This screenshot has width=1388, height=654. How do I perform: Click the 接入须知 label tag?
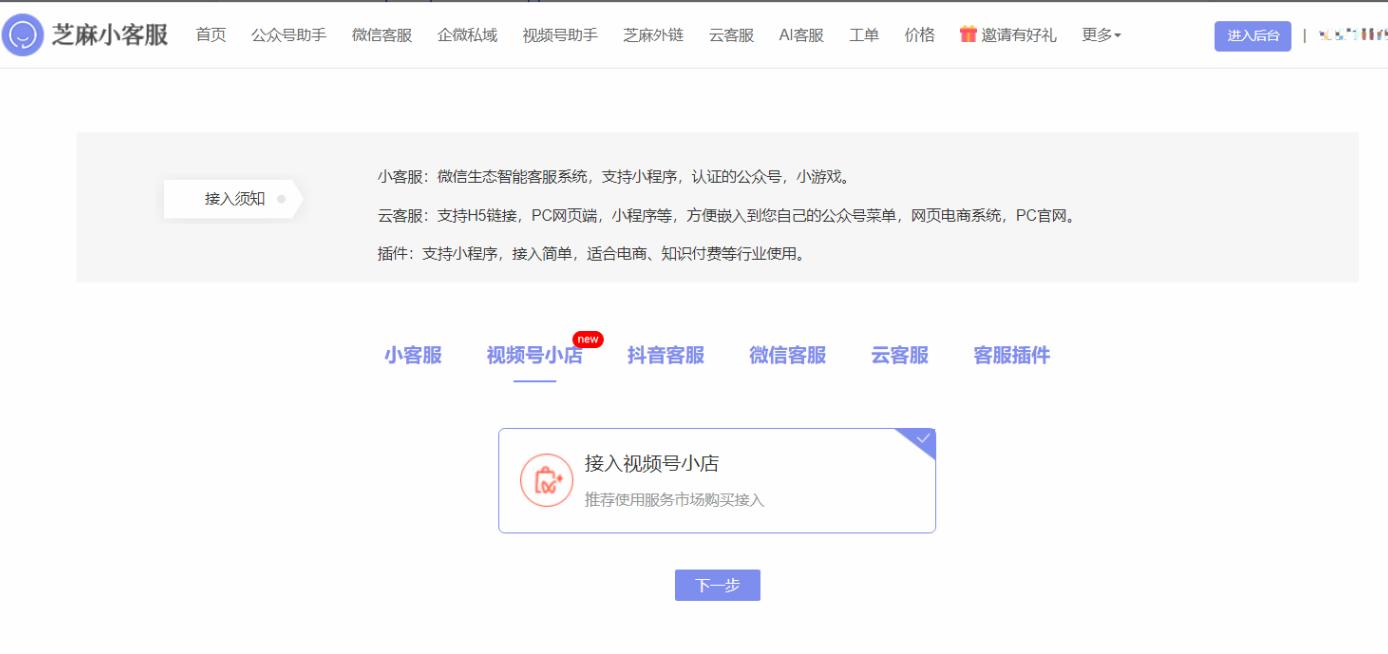[234, 199]
